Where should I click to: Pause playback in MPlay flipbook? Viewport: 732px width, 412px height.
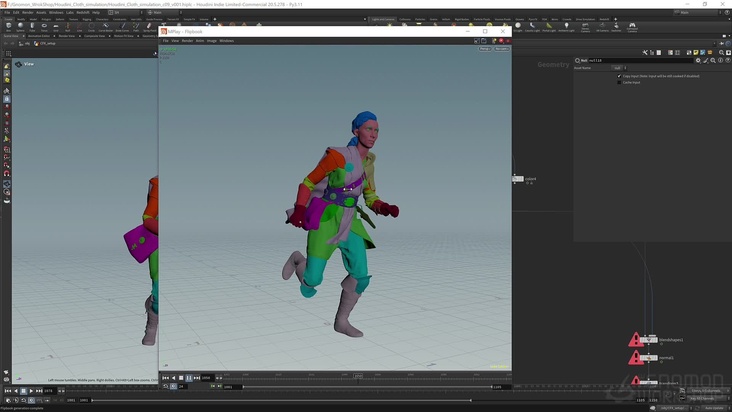(x=189, y=377)
